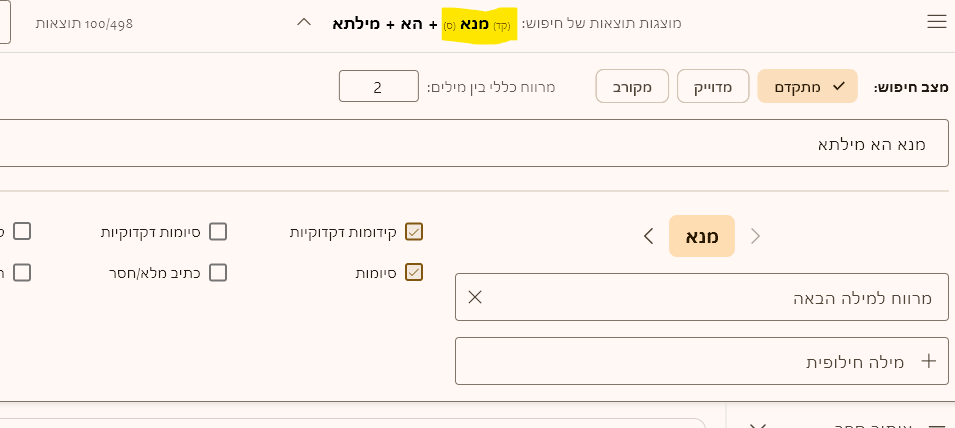Switch to the "מדוייק" search mode
The width and height of the screenshot is (955, 428).
tap(713, 86)
